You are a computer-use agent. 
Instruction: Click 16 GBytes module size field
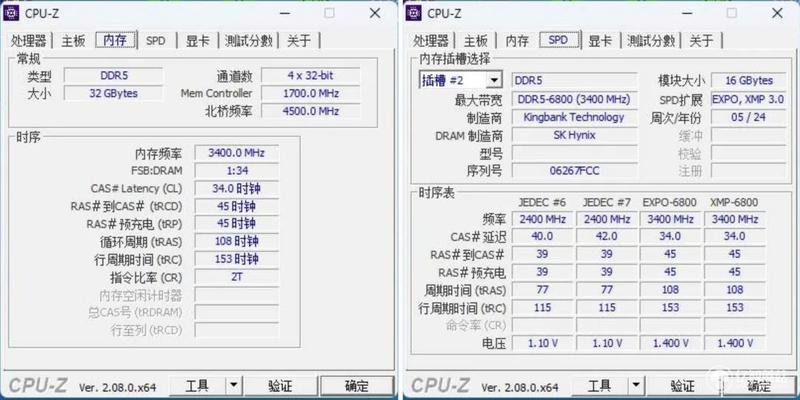pos(748,80)
